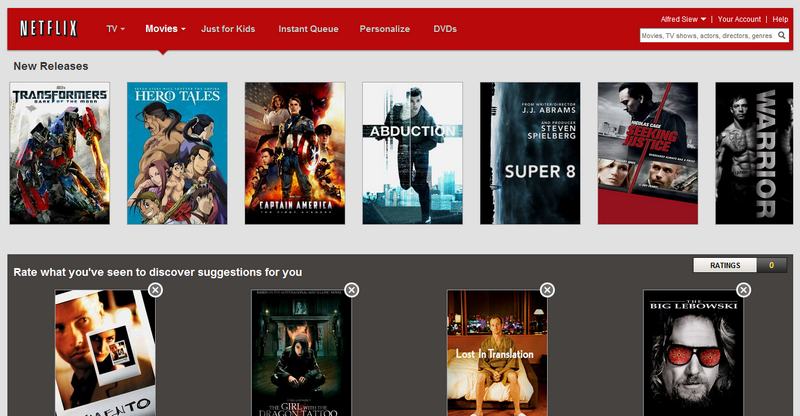Open the DVDs section

[x=445, y=29]
